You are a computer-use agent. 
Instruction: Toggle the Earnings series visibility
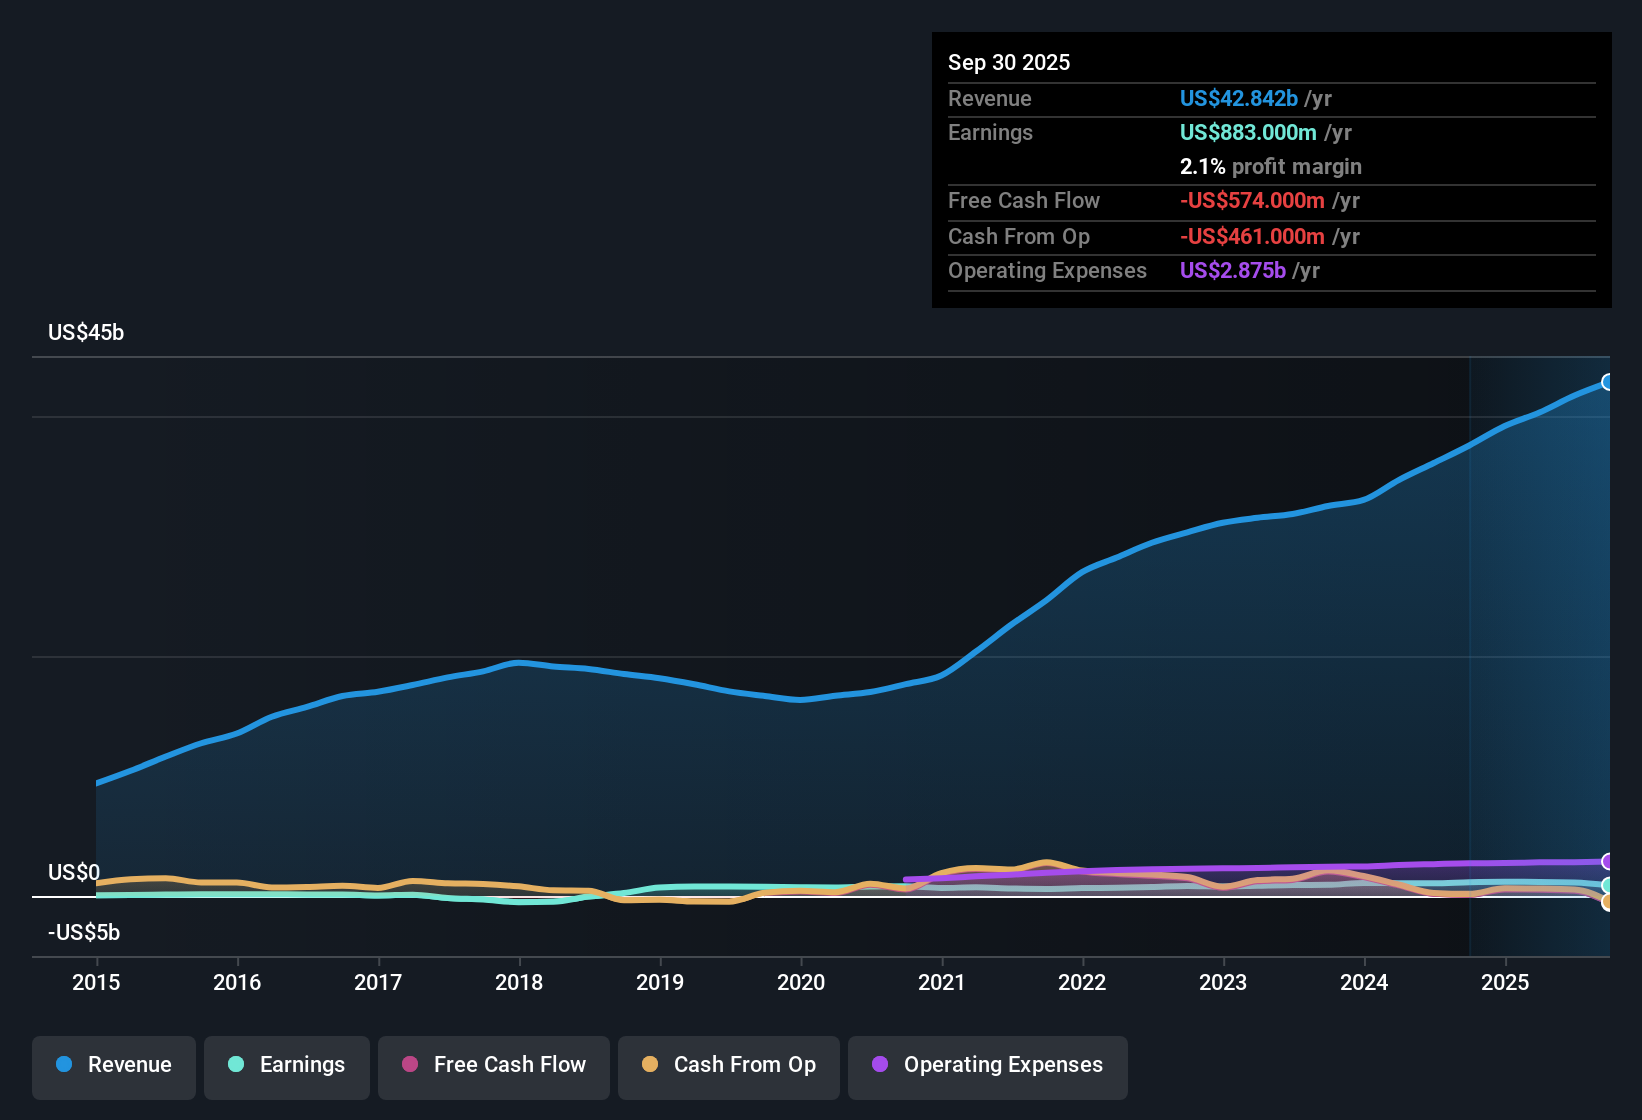287,1065
